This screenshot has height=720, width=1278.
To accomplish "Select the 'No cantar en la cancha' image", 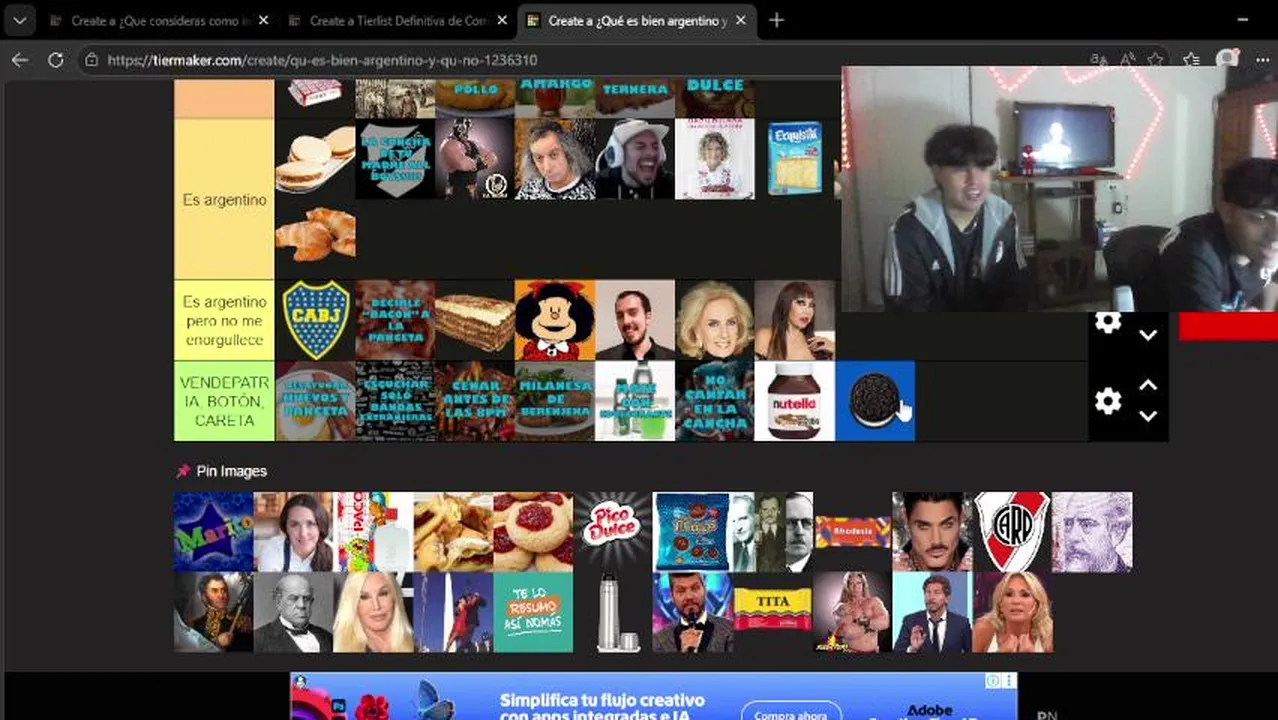I will pos(715,401).
